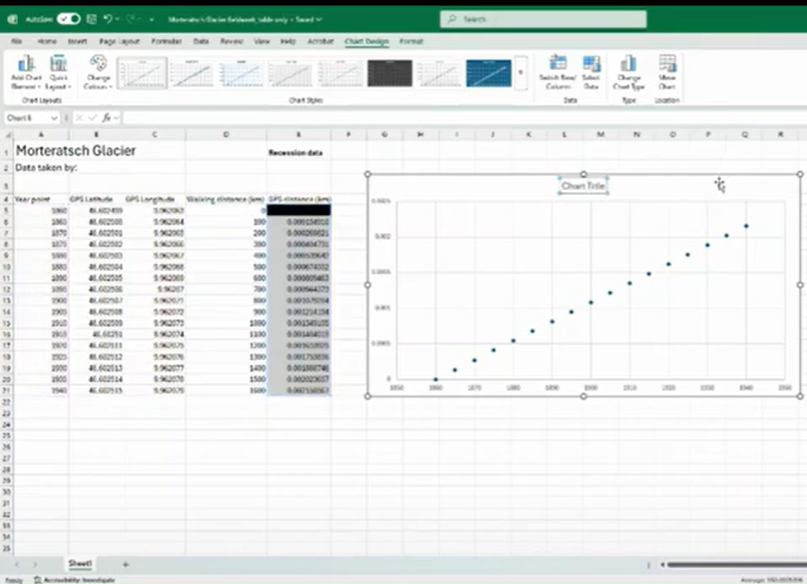
Task: Open the View tab
Action: 261,41
